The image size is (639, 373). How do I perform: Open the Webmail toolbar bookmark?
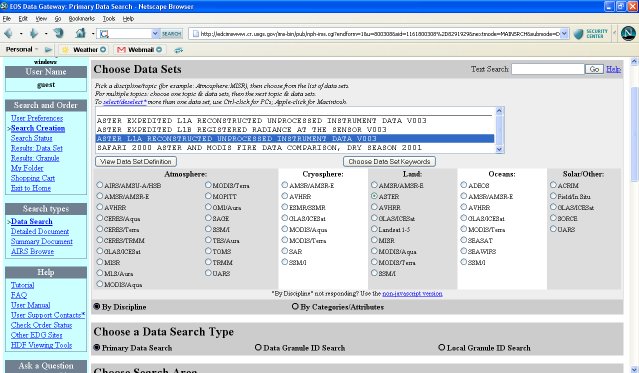(140, 50)
